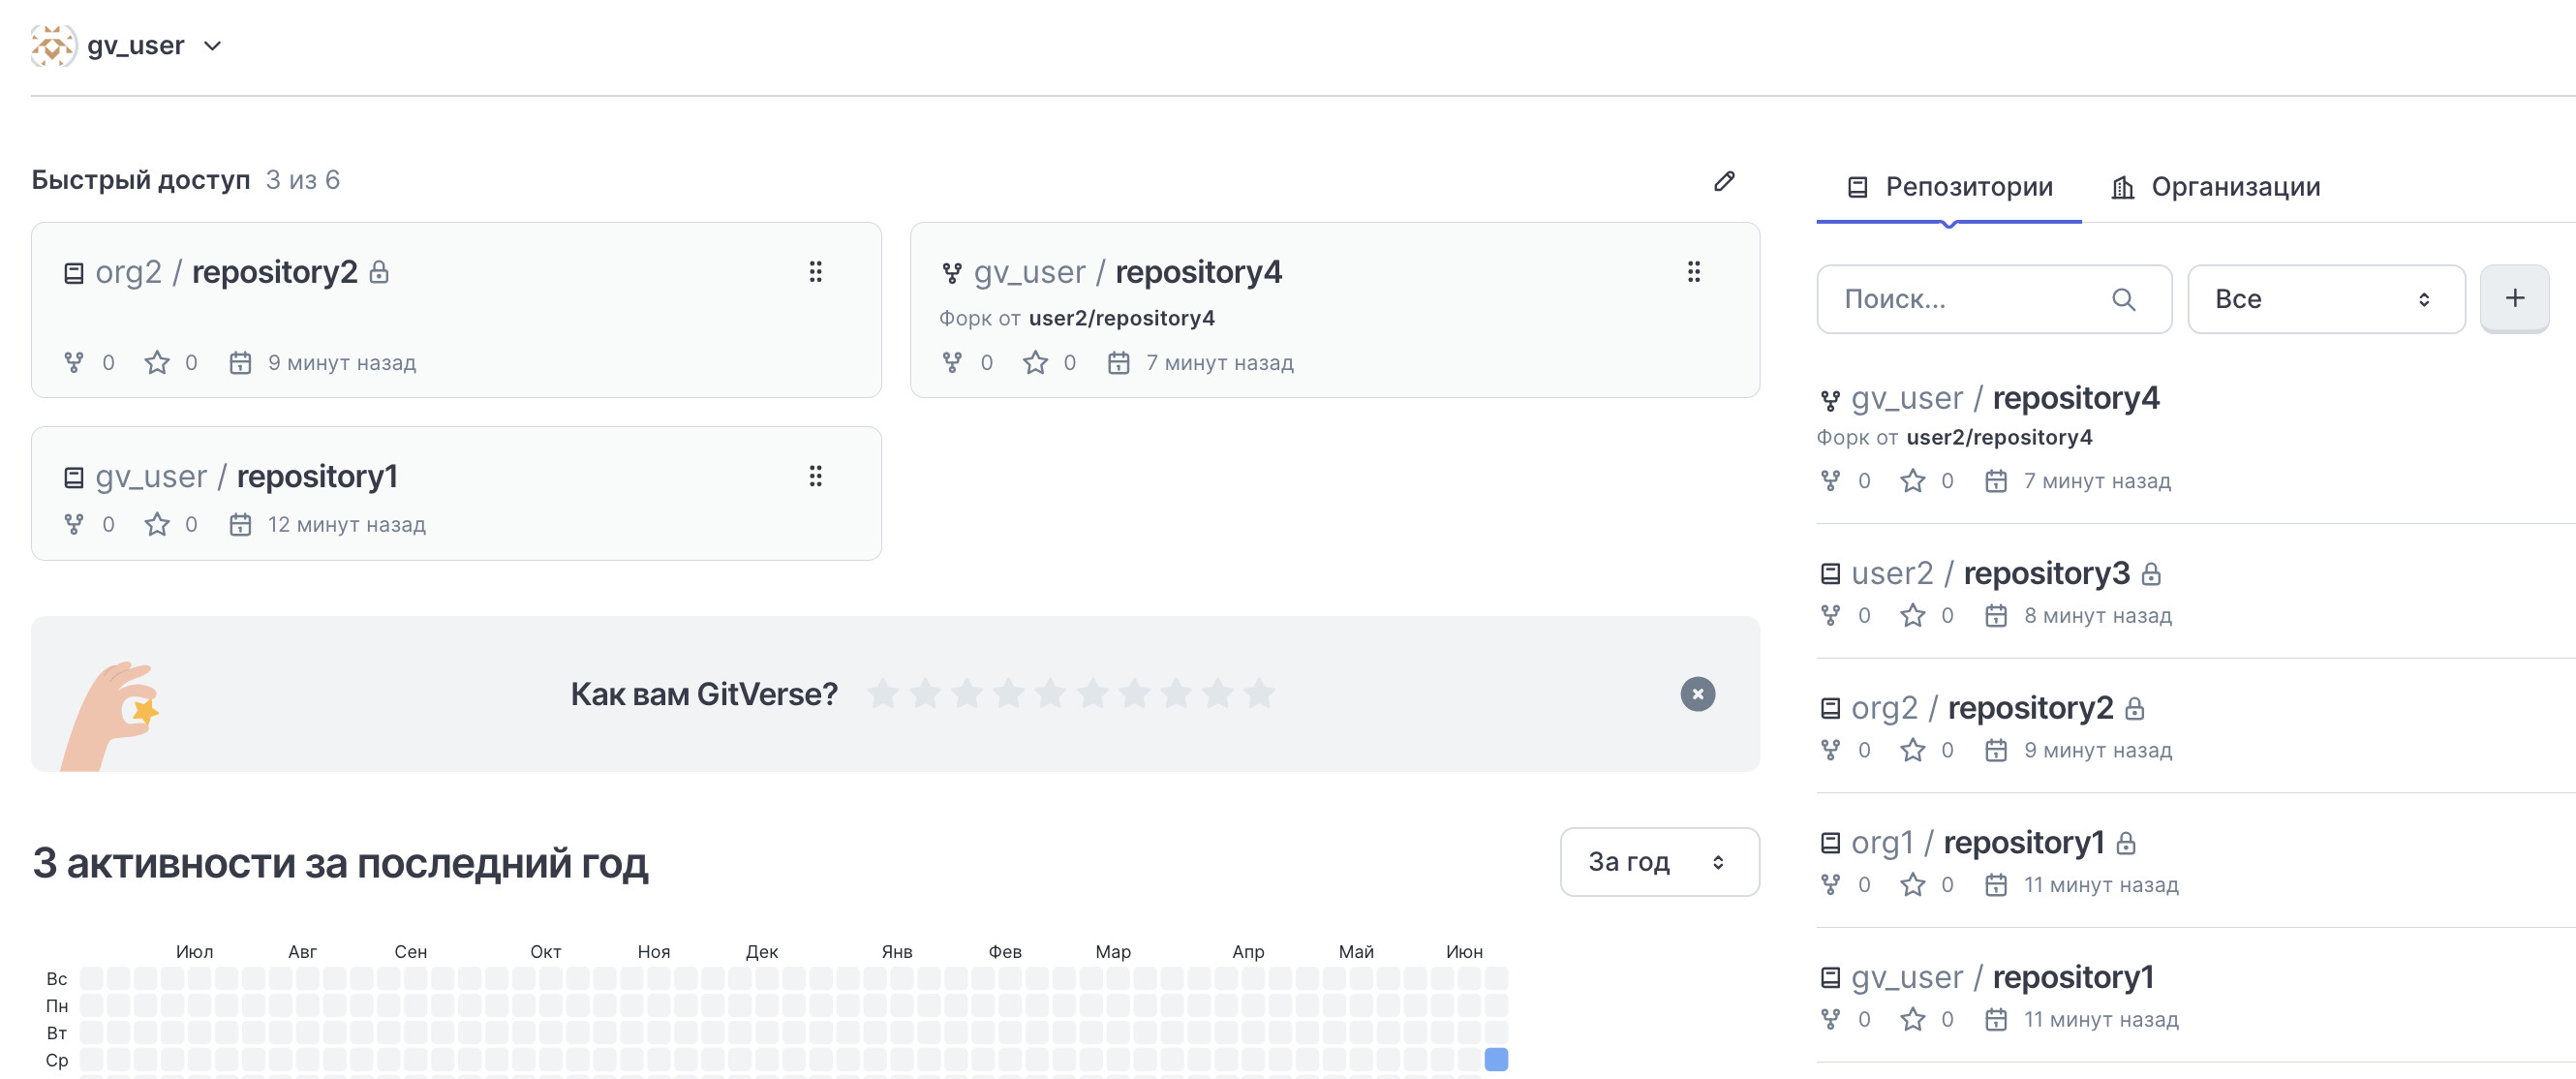
Task: Click calendar icon on quick access repository1 card
Action: pos(240,525)
